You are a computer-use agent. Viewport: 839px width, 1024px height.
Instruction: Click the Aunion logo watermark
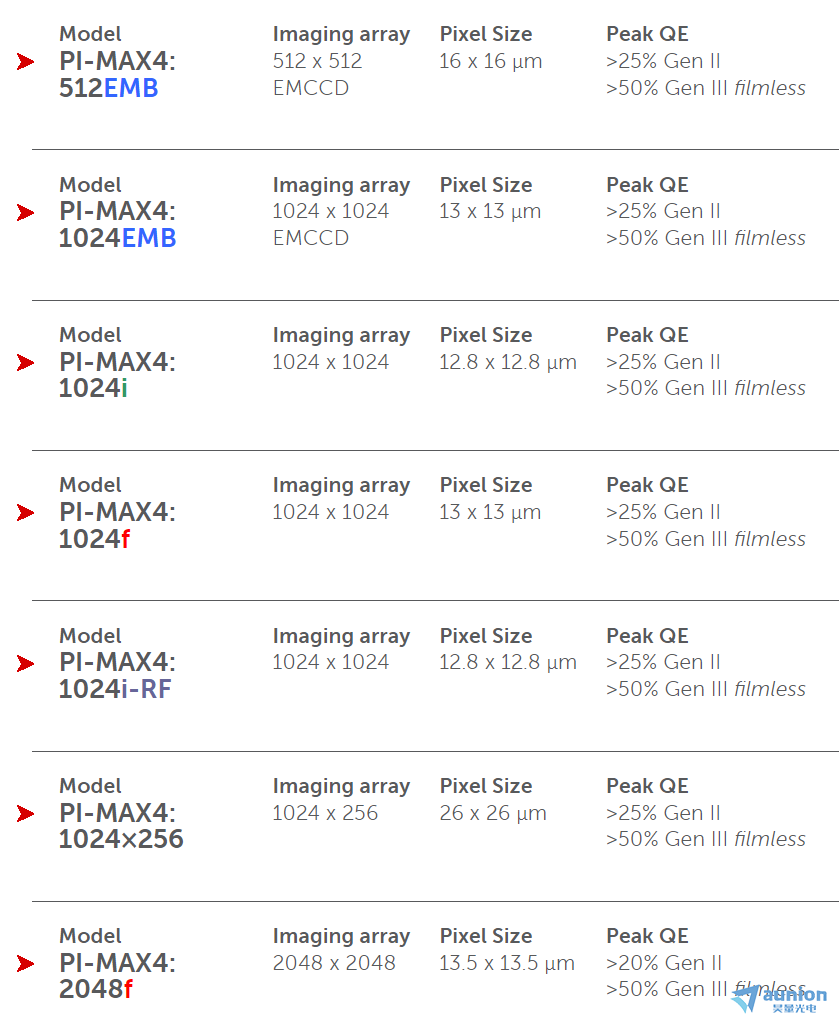tap(779, 999)
